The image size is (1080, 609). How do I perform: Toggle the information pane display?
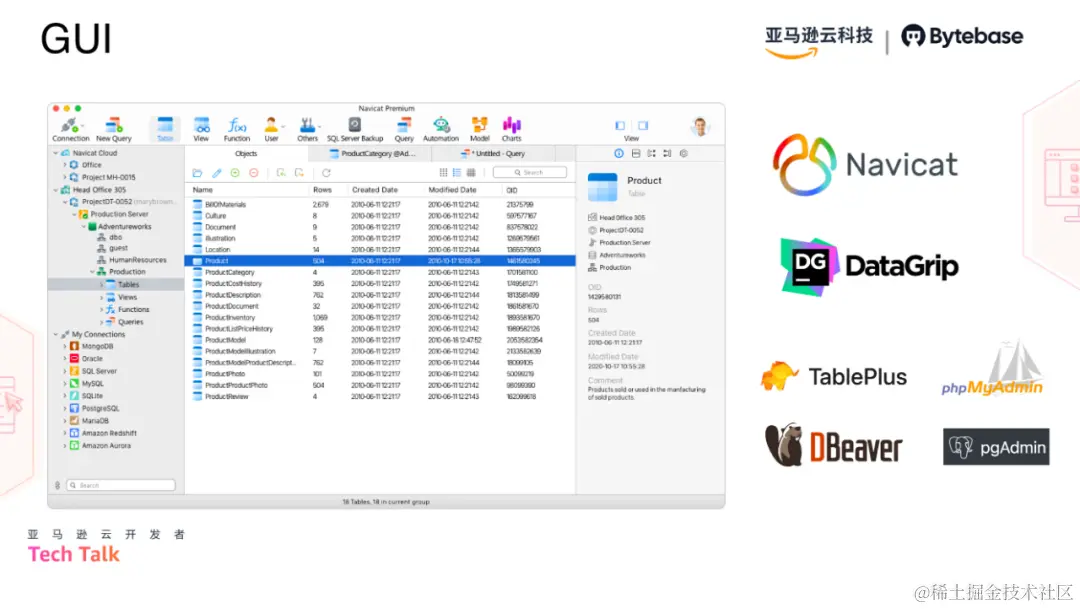tap(618, 153)
